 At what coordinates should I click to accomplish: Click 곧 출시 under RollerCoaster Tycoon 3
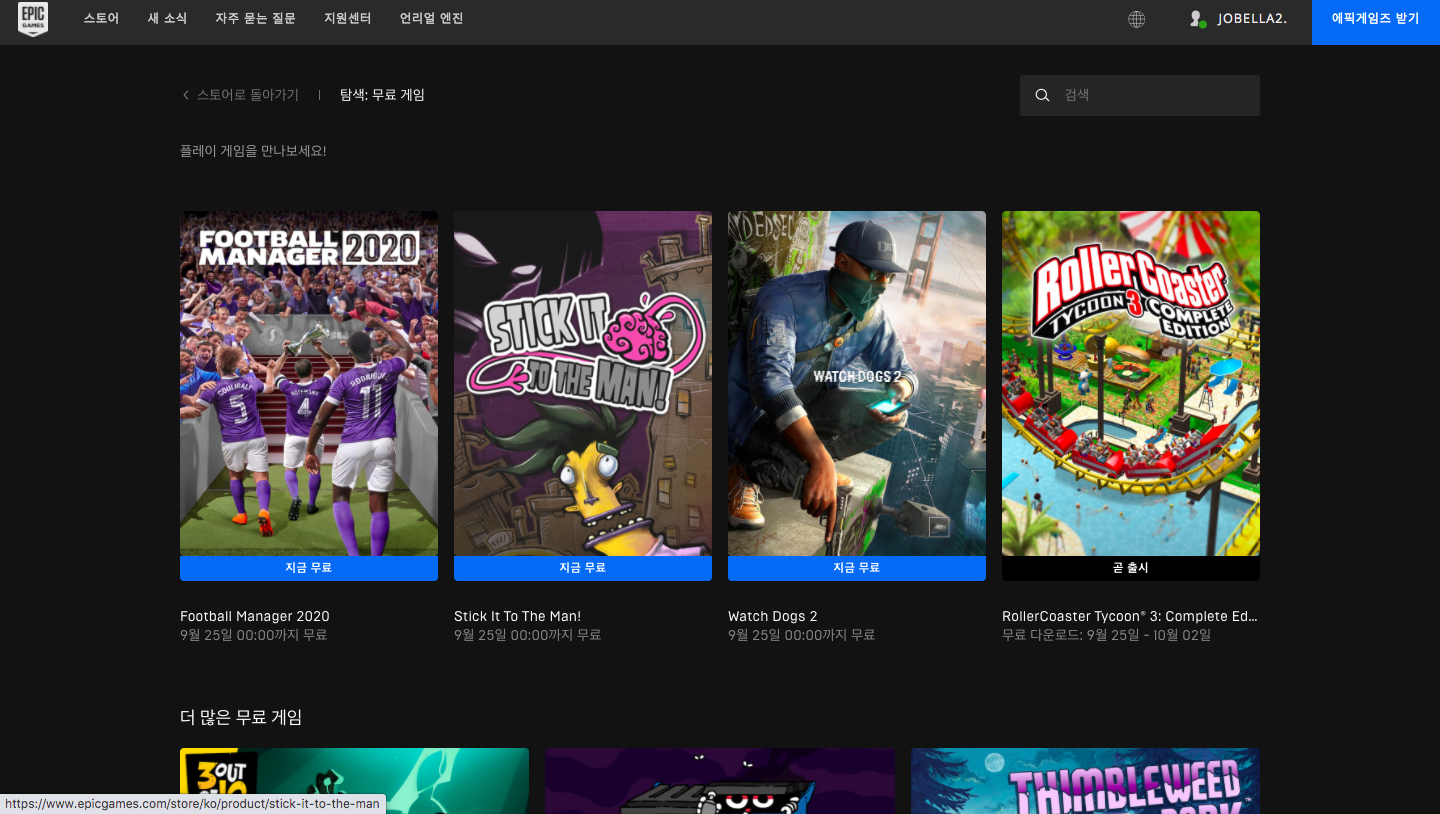click(x=1131, y=568)
